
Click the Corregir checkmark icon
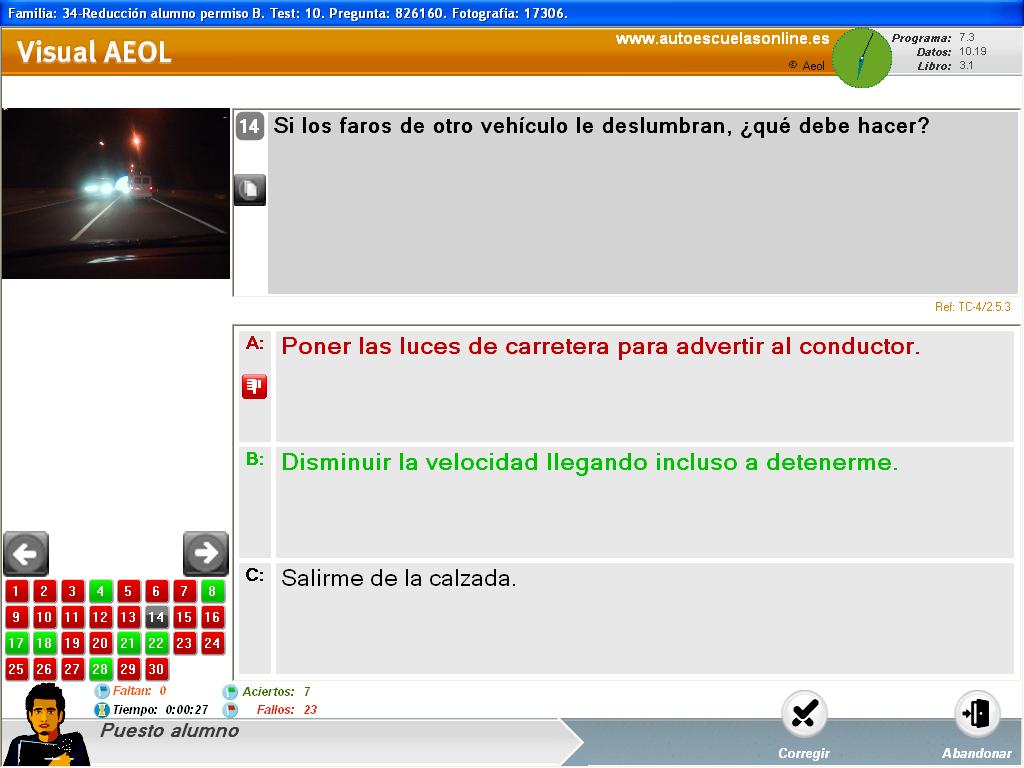(x=804, y=714)
